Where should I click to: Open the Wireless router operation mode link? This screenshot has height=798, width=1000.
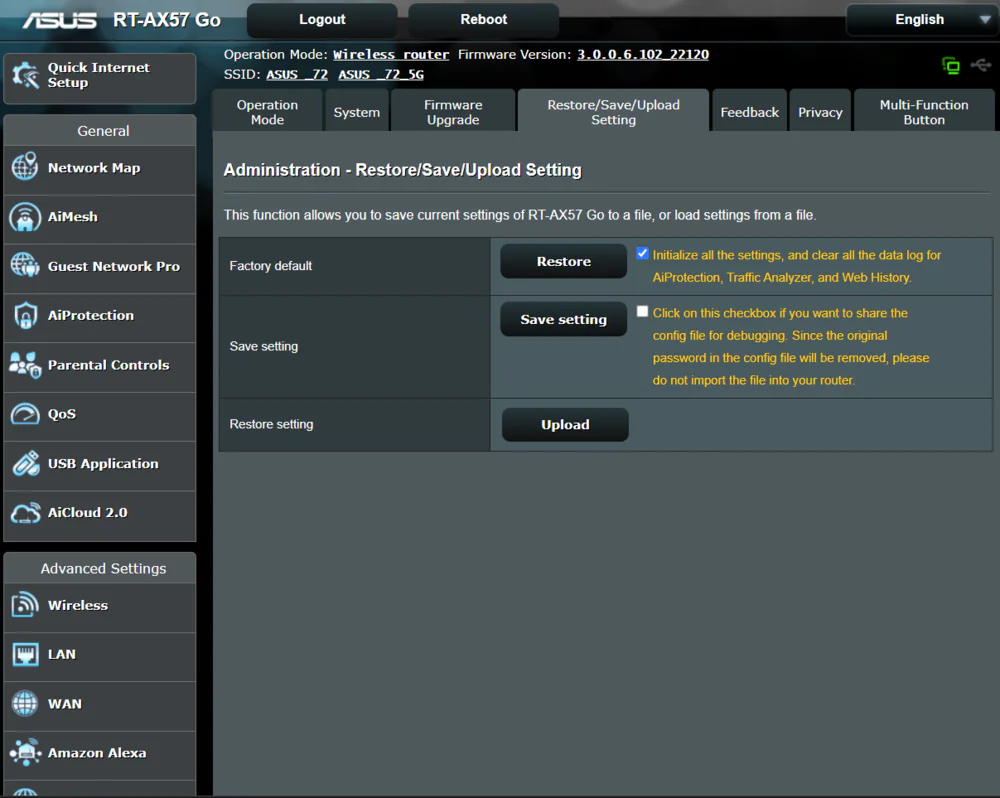tap(391, 55)
